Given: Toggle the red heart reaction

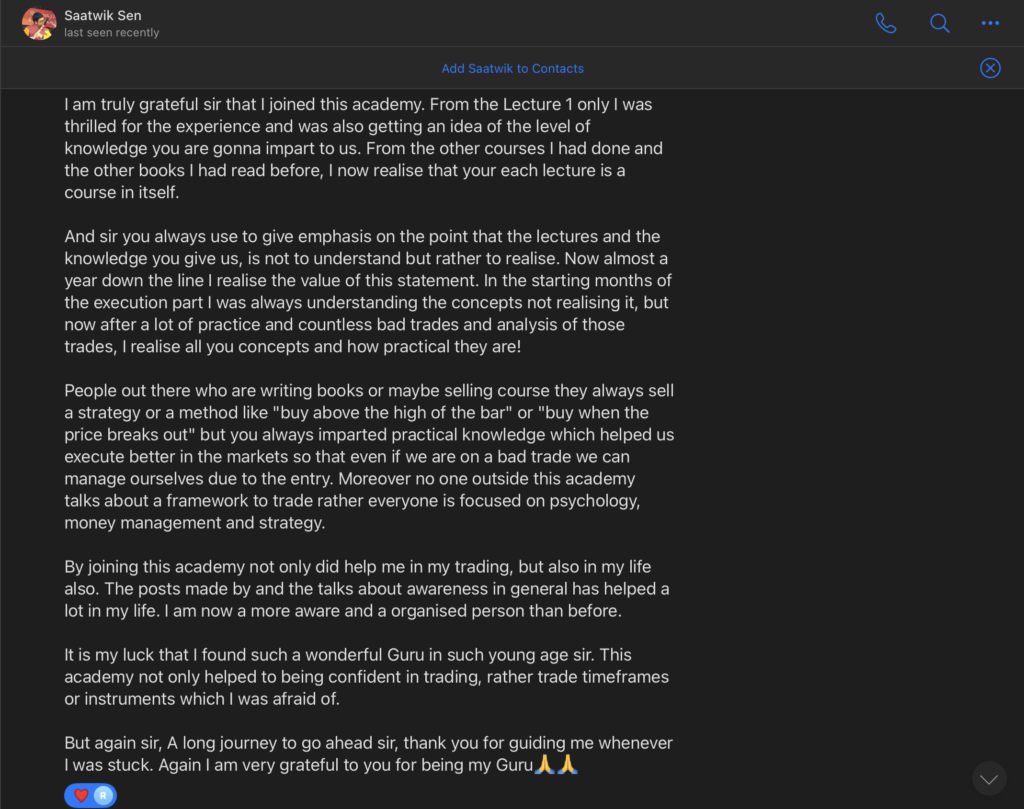Looking at the screenshot, I should [81, 795].
